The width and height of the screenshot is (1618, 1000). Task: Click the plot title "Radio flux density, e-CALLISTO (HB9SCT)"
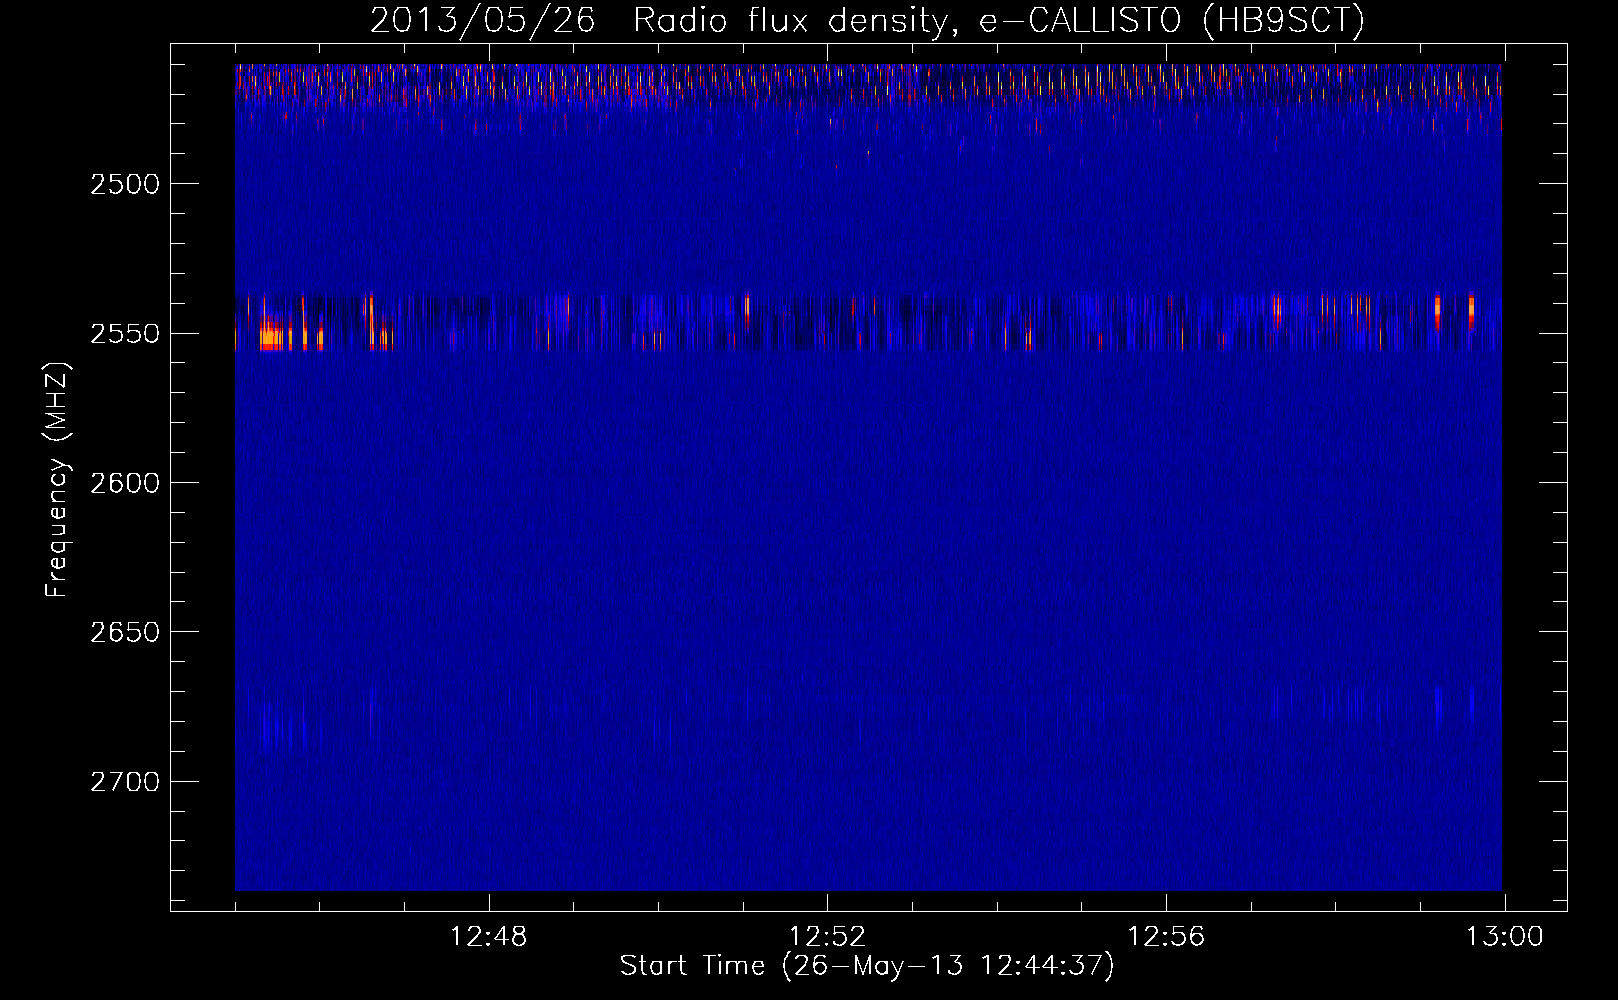(x=999, y=20)
